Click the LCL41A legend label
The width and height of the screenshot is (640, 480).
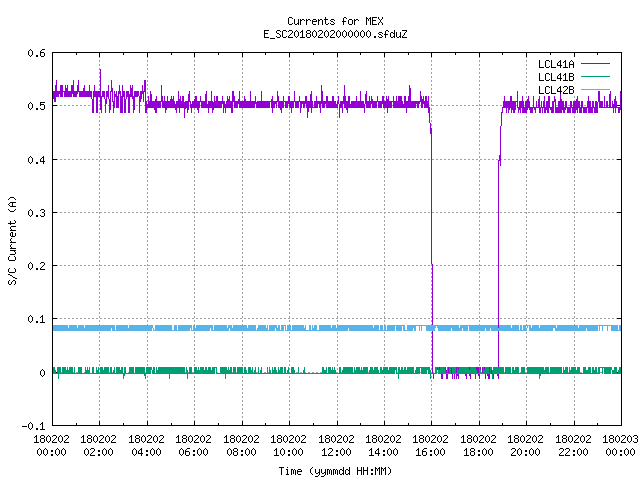click(x=556, y=64)
